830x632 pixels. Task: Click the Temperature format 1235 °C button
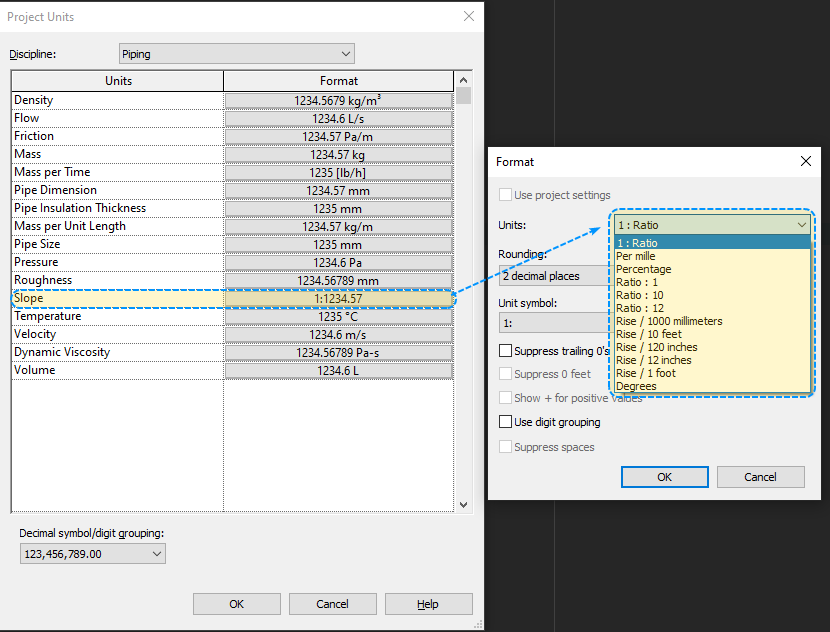[x=339, y=317]
